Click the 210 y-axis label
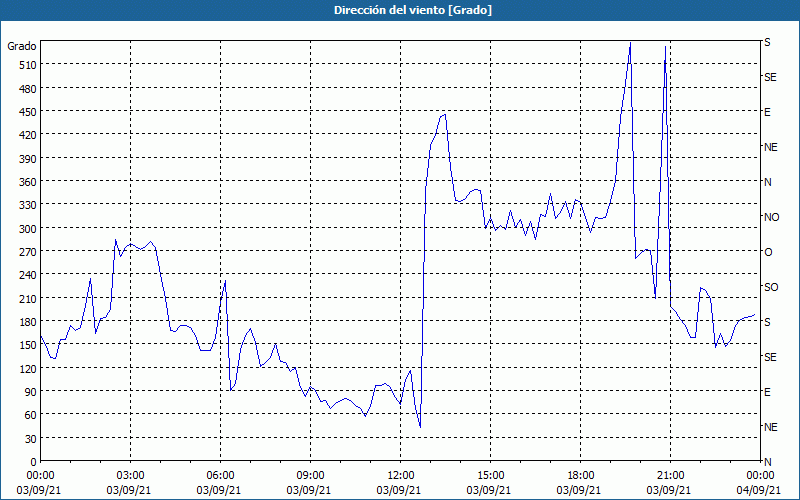Screen dimensions: 800x500 coord(28,298)
